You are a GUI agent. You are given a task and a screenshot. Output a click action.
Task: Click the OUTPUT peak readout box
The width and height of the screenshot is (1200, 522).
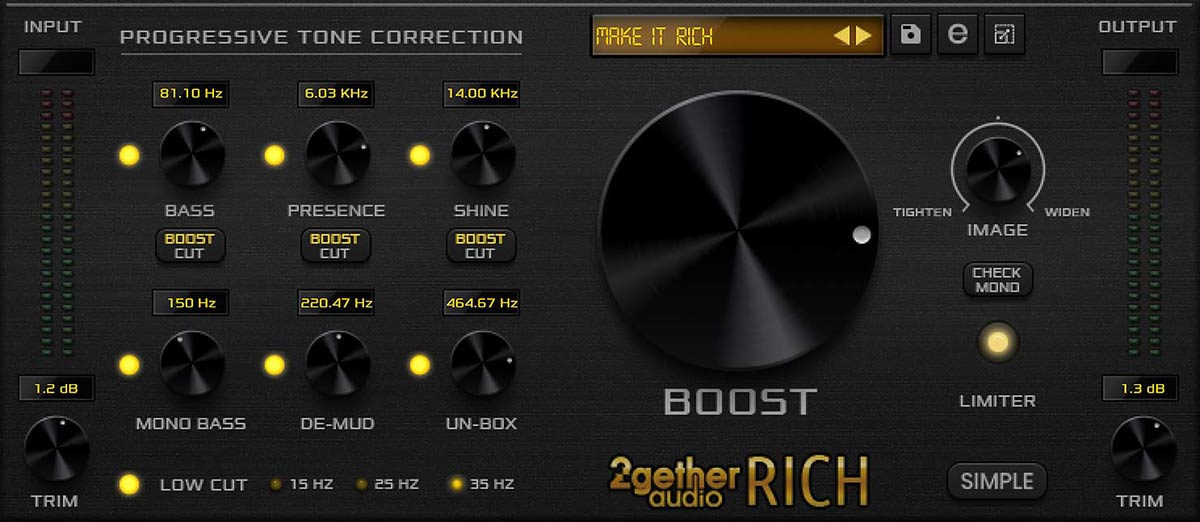pos(1141,62)
